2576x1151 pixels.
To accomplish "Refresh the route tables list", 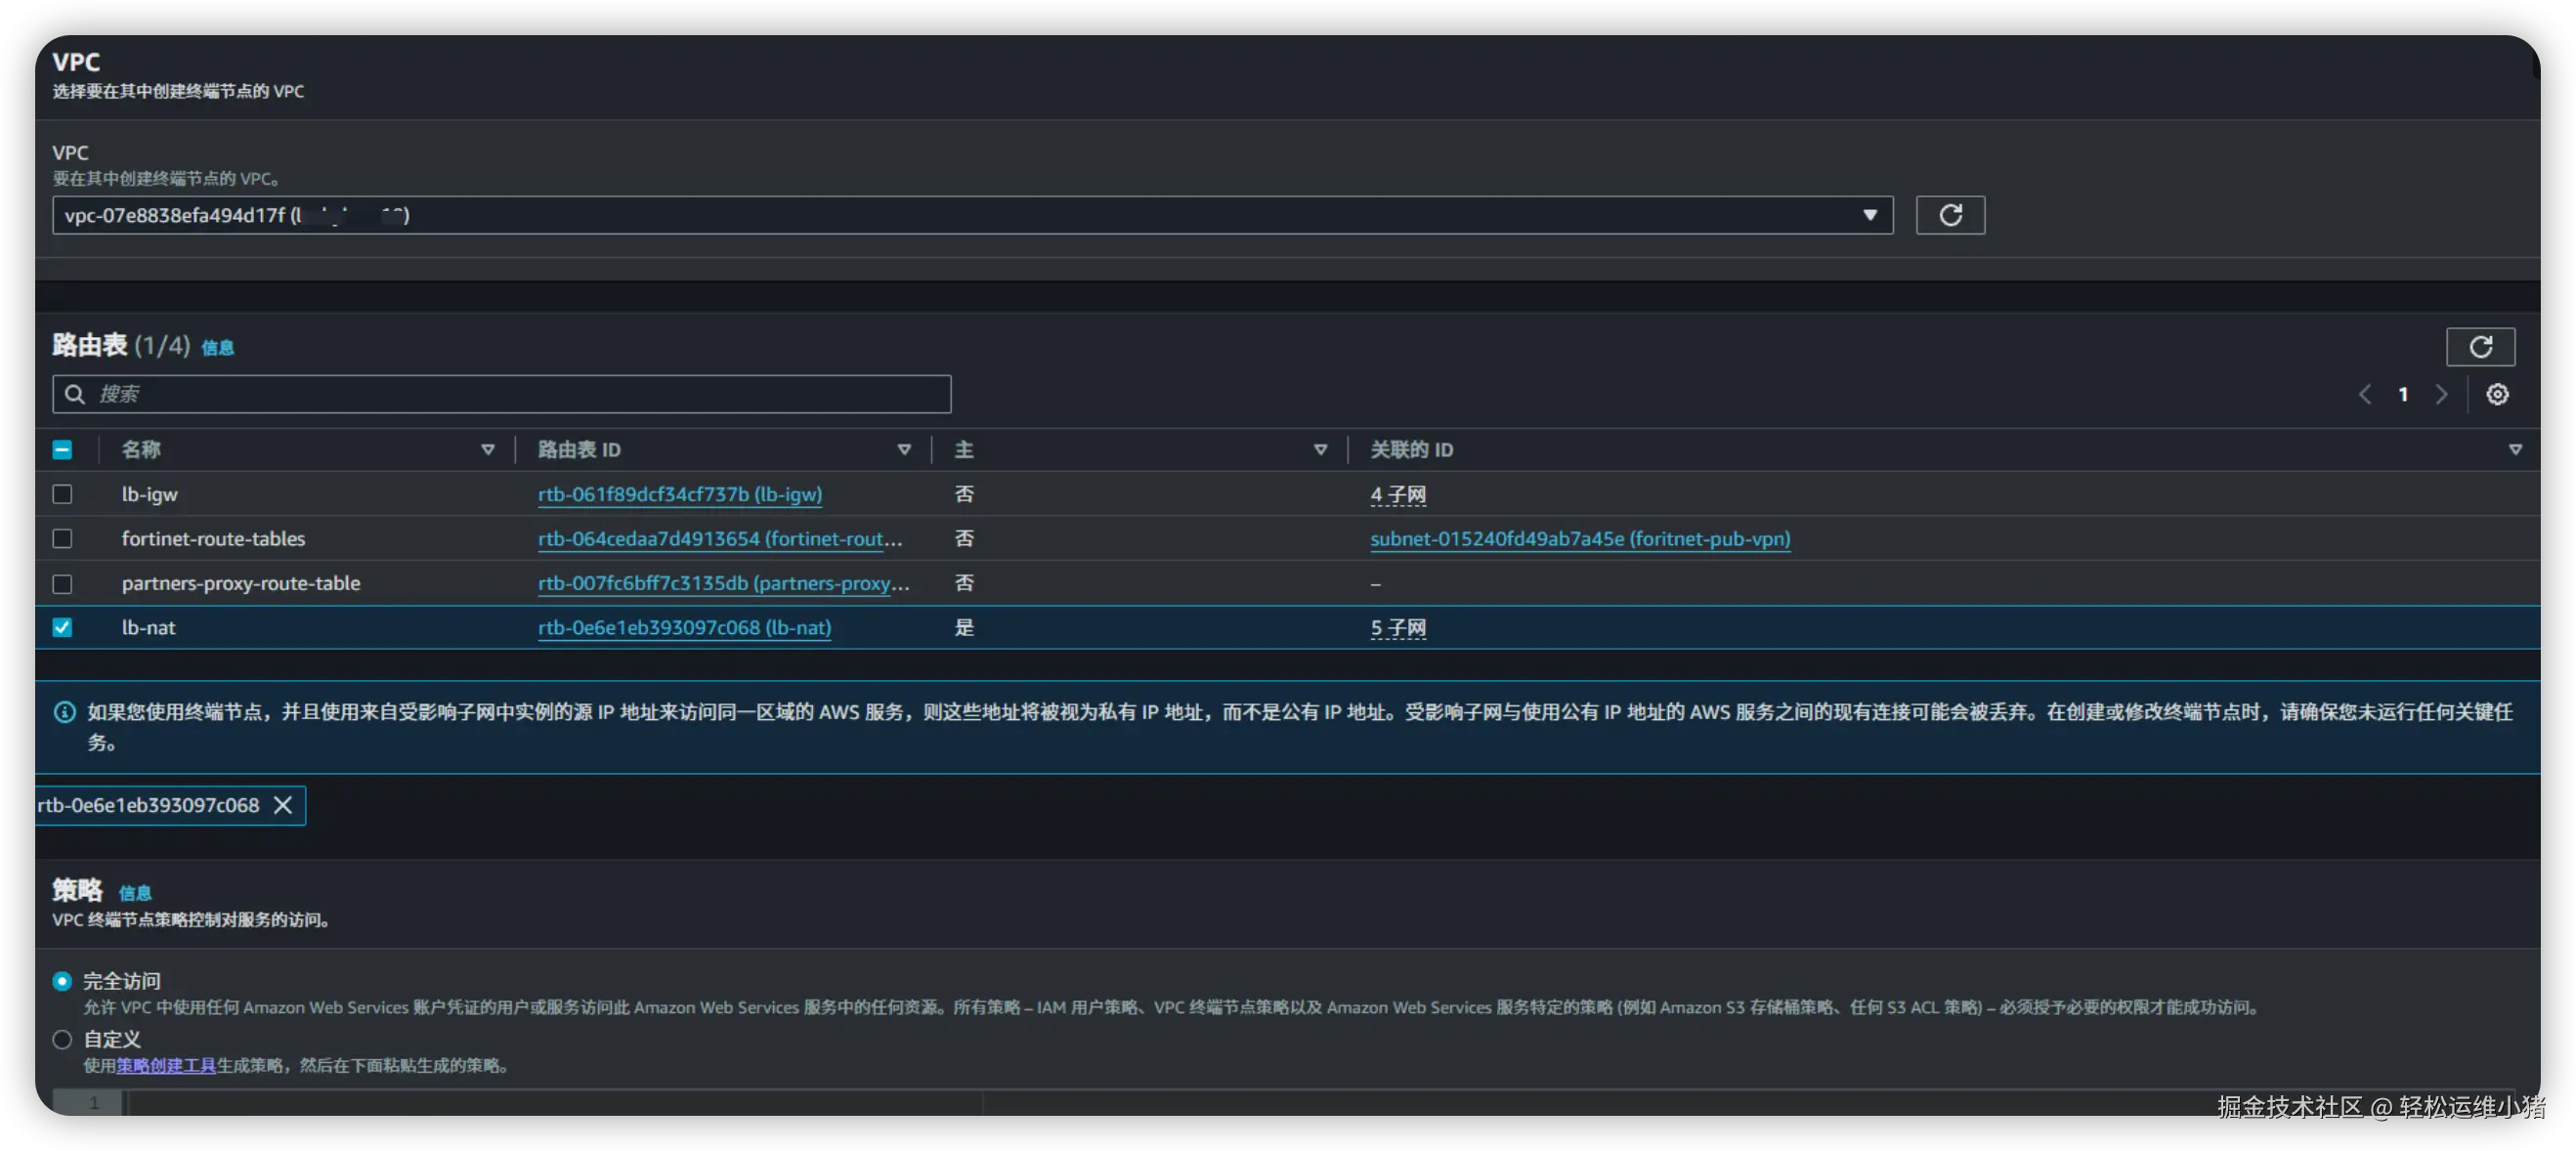I will click(2479, 346).
